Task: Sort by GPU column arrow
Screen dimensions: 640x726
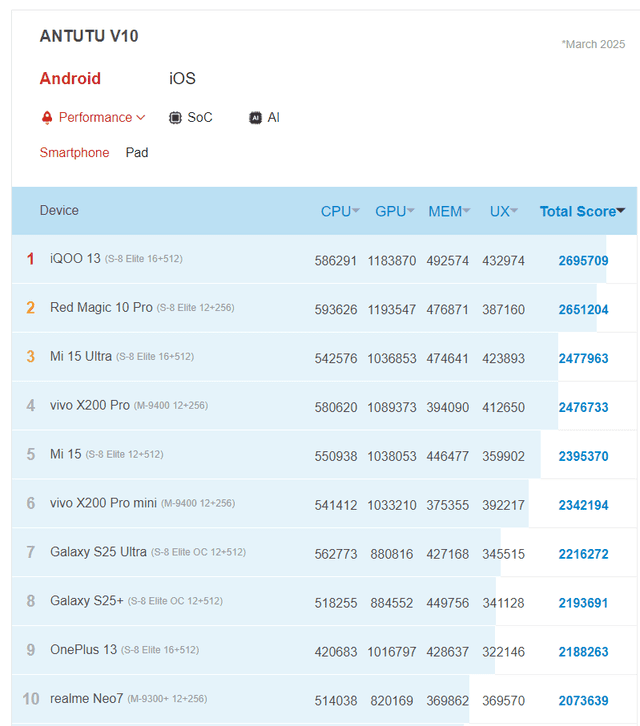Action: pyautogui.click(x=410, y=211)
